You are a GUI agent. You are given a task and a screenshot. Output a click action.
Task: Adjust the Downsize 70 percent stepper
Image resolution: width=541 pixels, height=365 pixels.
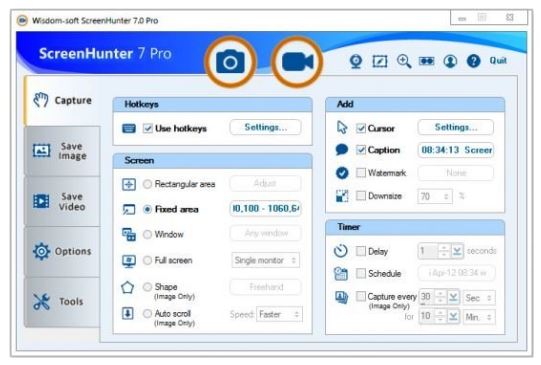[445, 196]
